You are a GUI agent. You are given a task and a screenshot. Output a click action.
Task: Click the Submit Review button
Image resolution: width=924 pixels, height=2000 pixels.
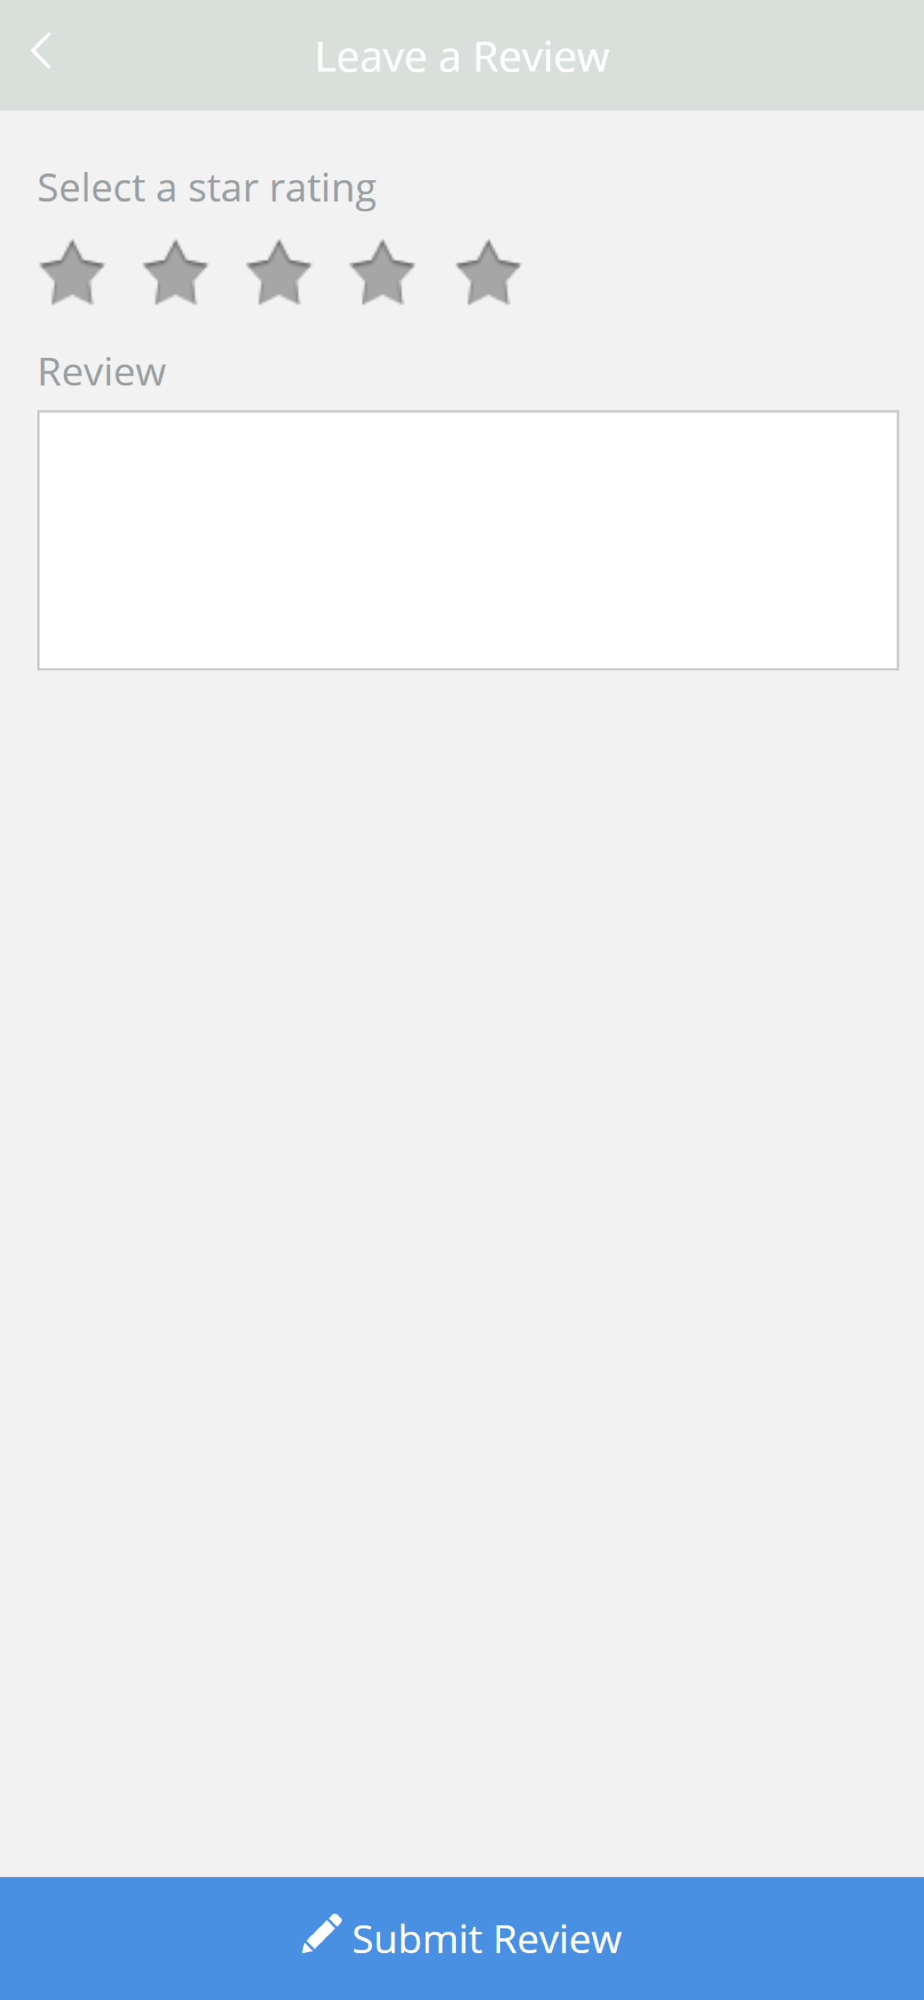coord(462,1938)
